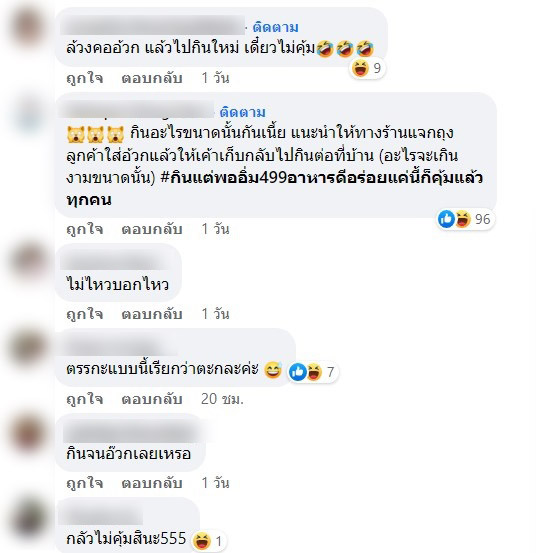Open the haha reaction with count 1

point(208,541)
